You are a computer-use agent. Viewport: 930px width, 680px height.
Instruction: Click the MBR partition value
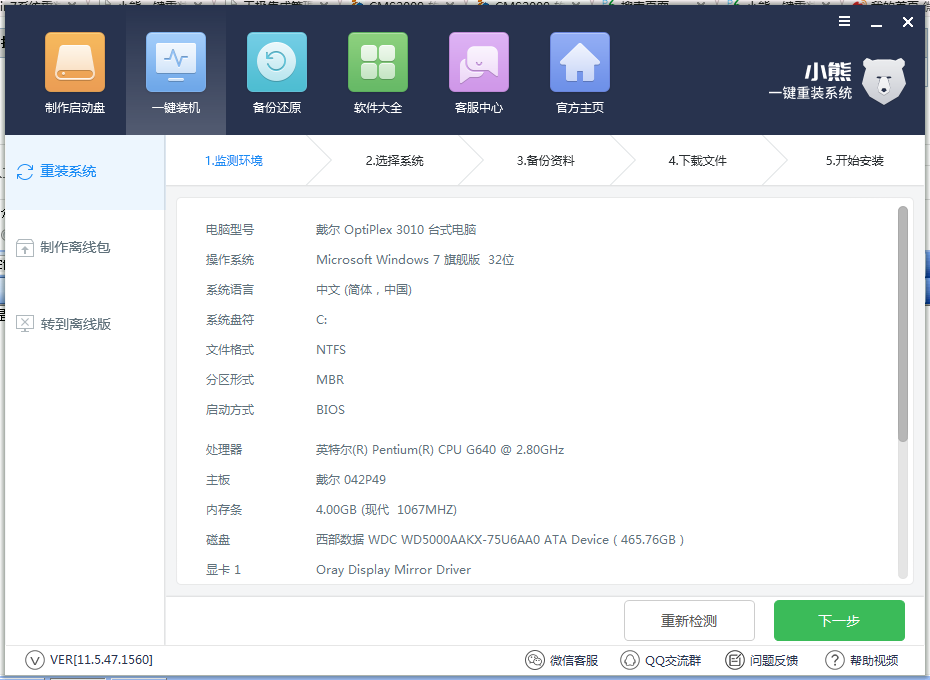(x=330, y=380)
